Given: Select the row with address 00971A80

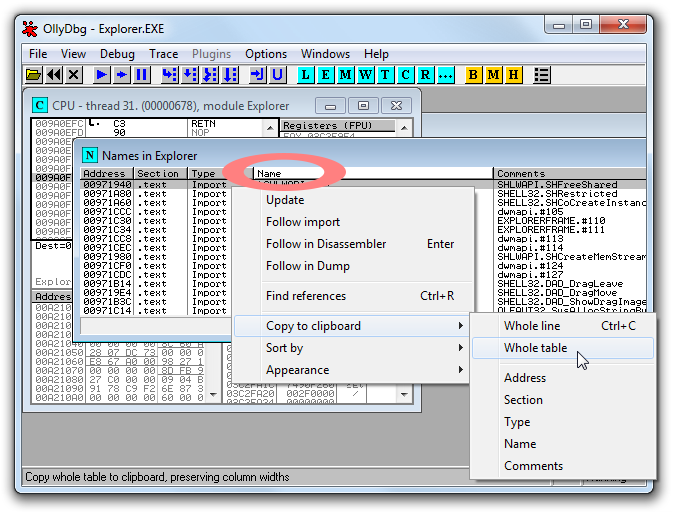Looking at the screenshot, I should click(x=155, y=194).
